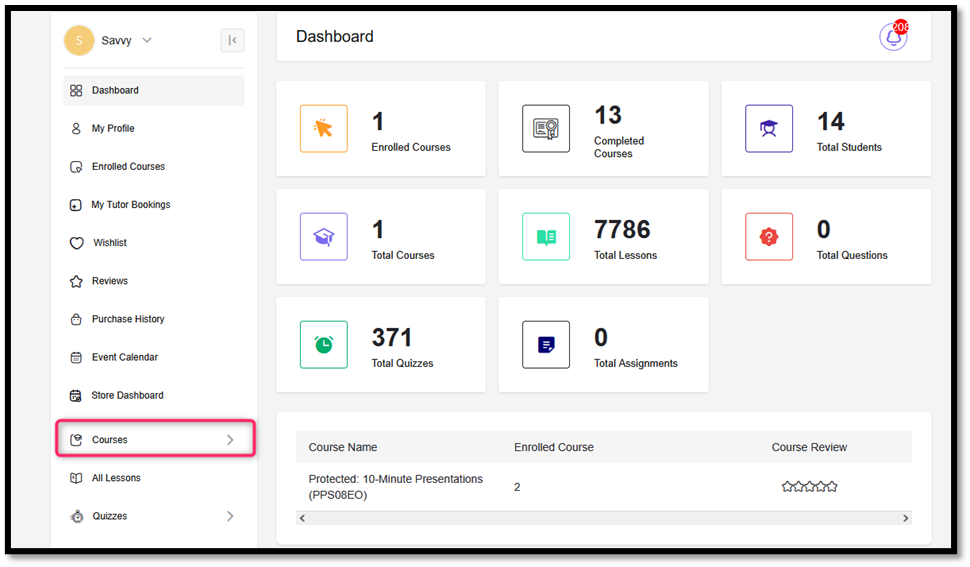The height and width of the screenshot is (567, 970).
Task: Rate course using review stars
Action: (x=809, y=487)
